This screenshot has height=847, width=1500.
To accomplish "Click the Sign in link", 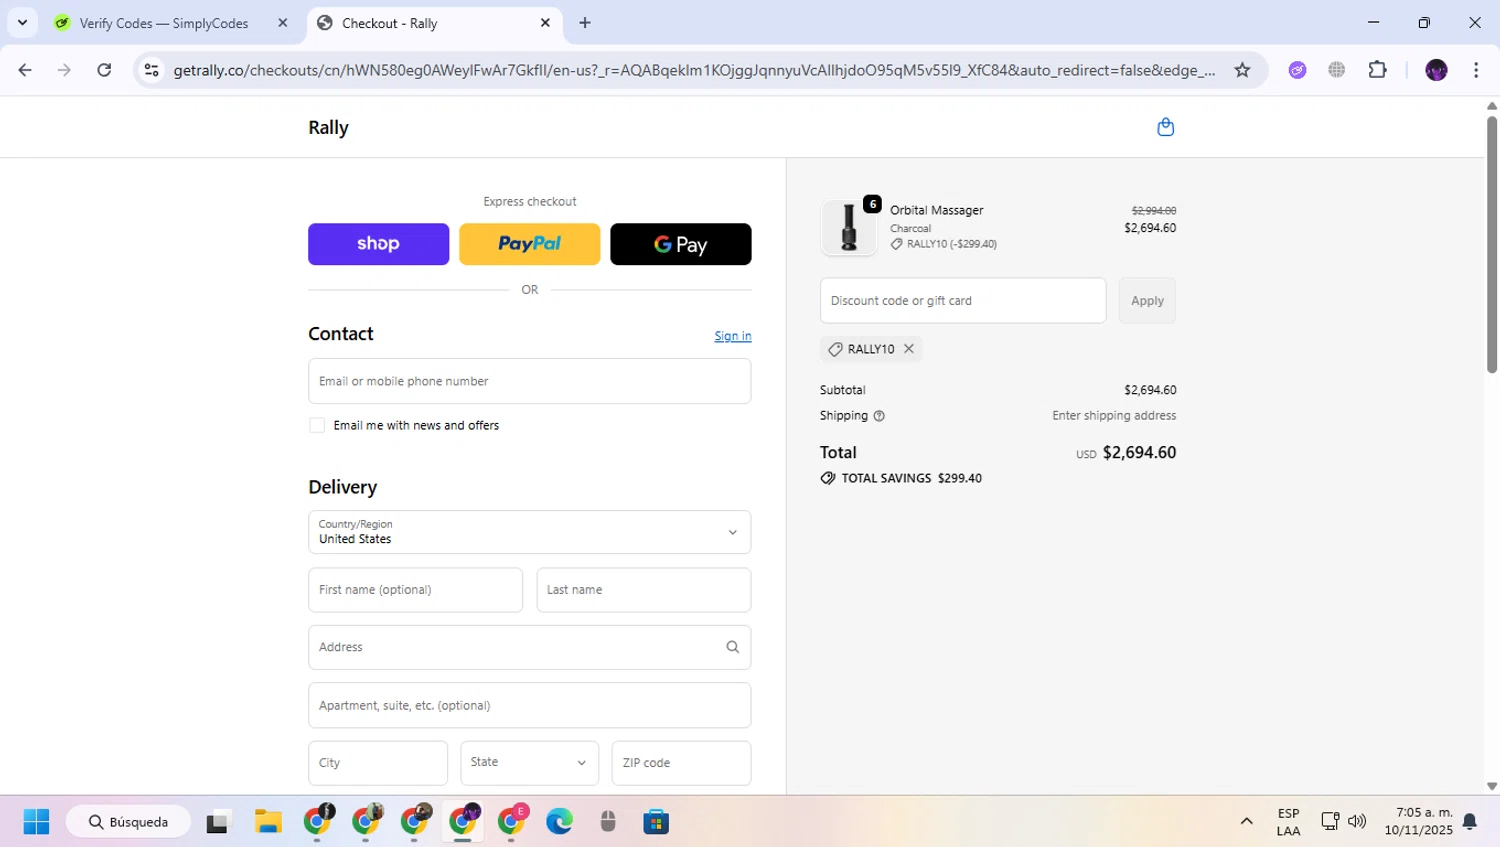I will [733, 336].
